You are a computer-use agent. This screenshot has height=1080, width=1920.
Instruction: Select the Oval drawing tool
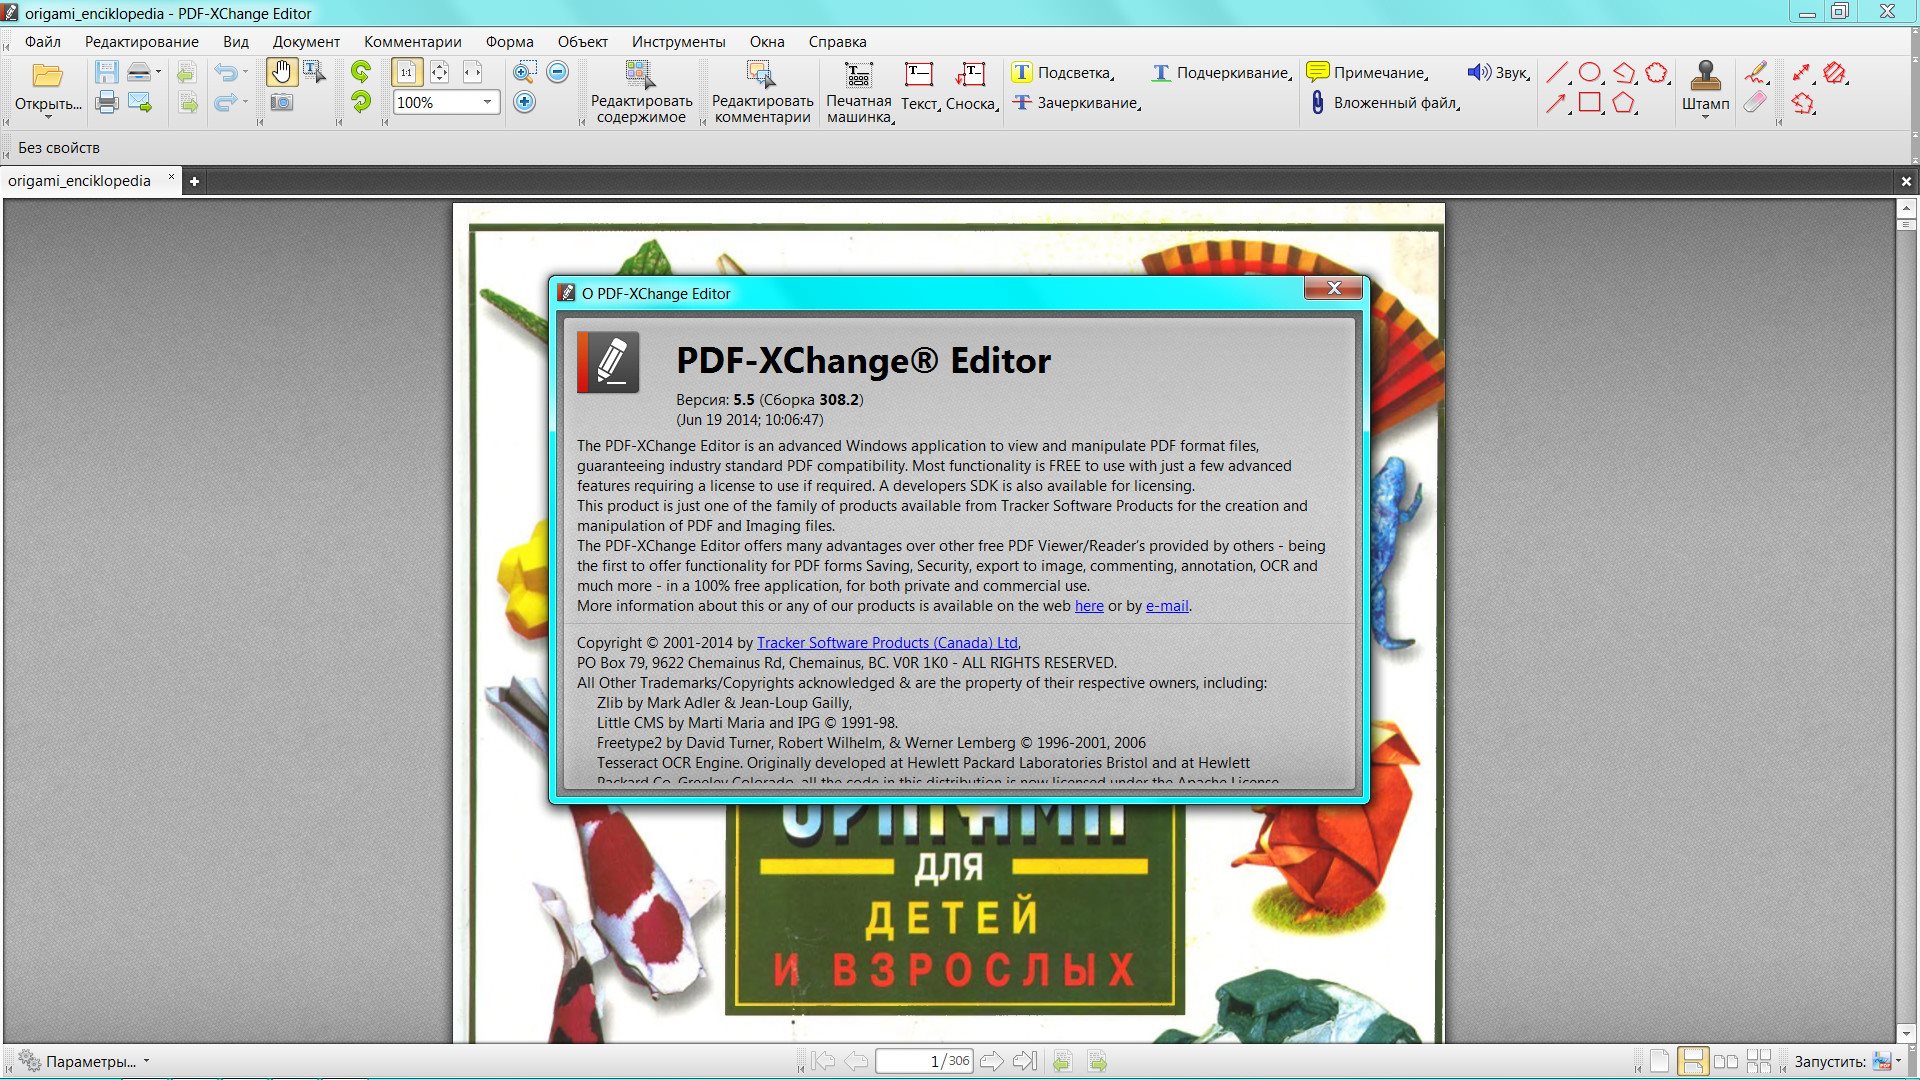1590,72
